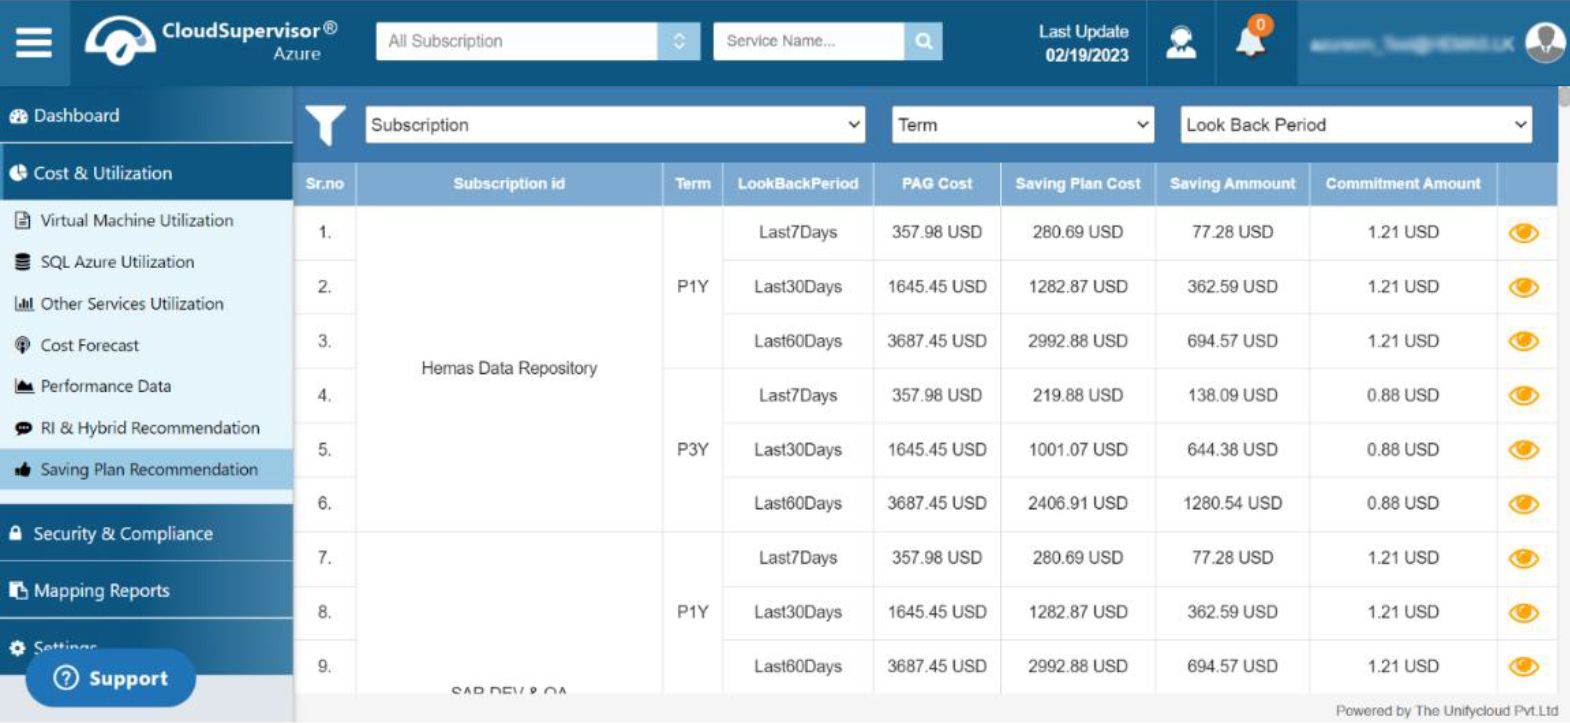The image size is (1570, 723).
Task: Click the filter funnel icon
Action: tap(326, 125)
